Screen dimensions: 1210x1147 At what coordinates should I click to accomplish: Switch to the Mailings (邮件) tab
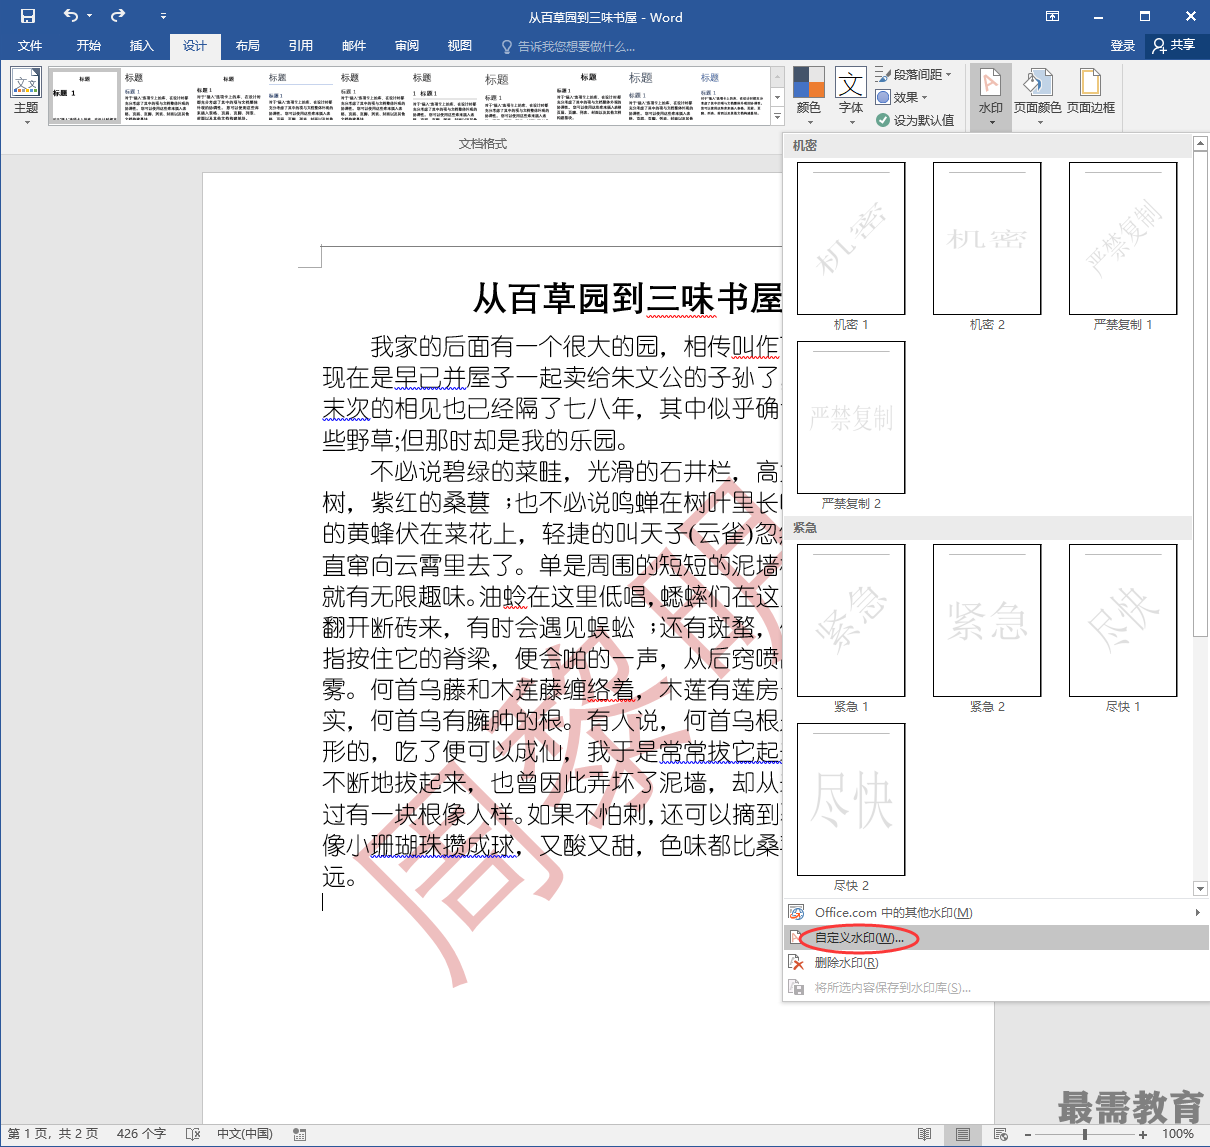(x=354, y=46)
